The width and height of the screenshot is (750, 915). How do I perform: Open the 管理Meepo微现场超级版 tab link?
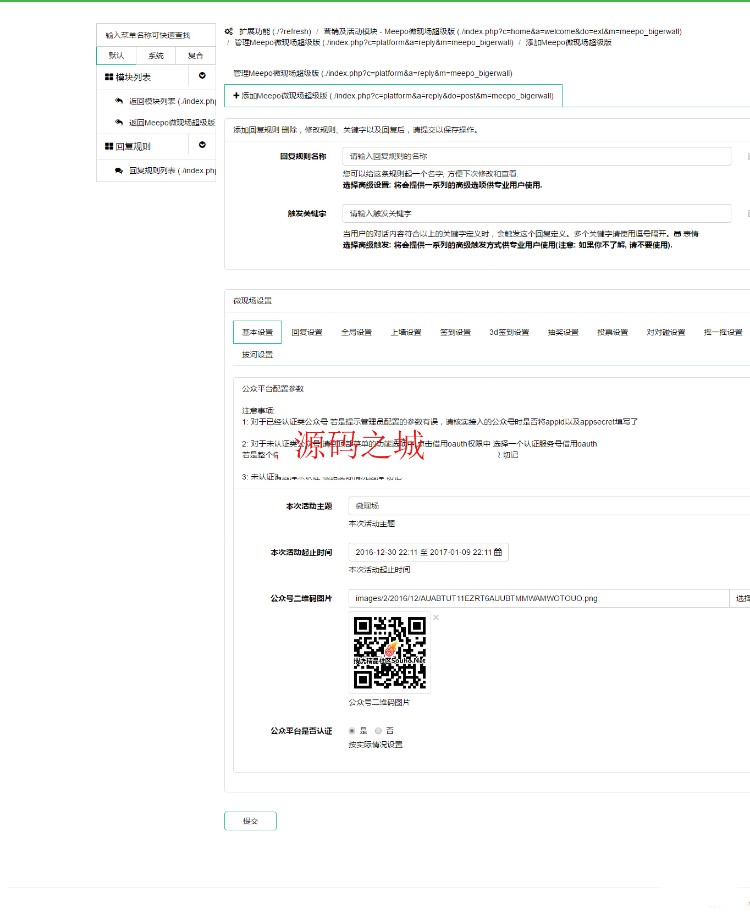pos(372,74)
